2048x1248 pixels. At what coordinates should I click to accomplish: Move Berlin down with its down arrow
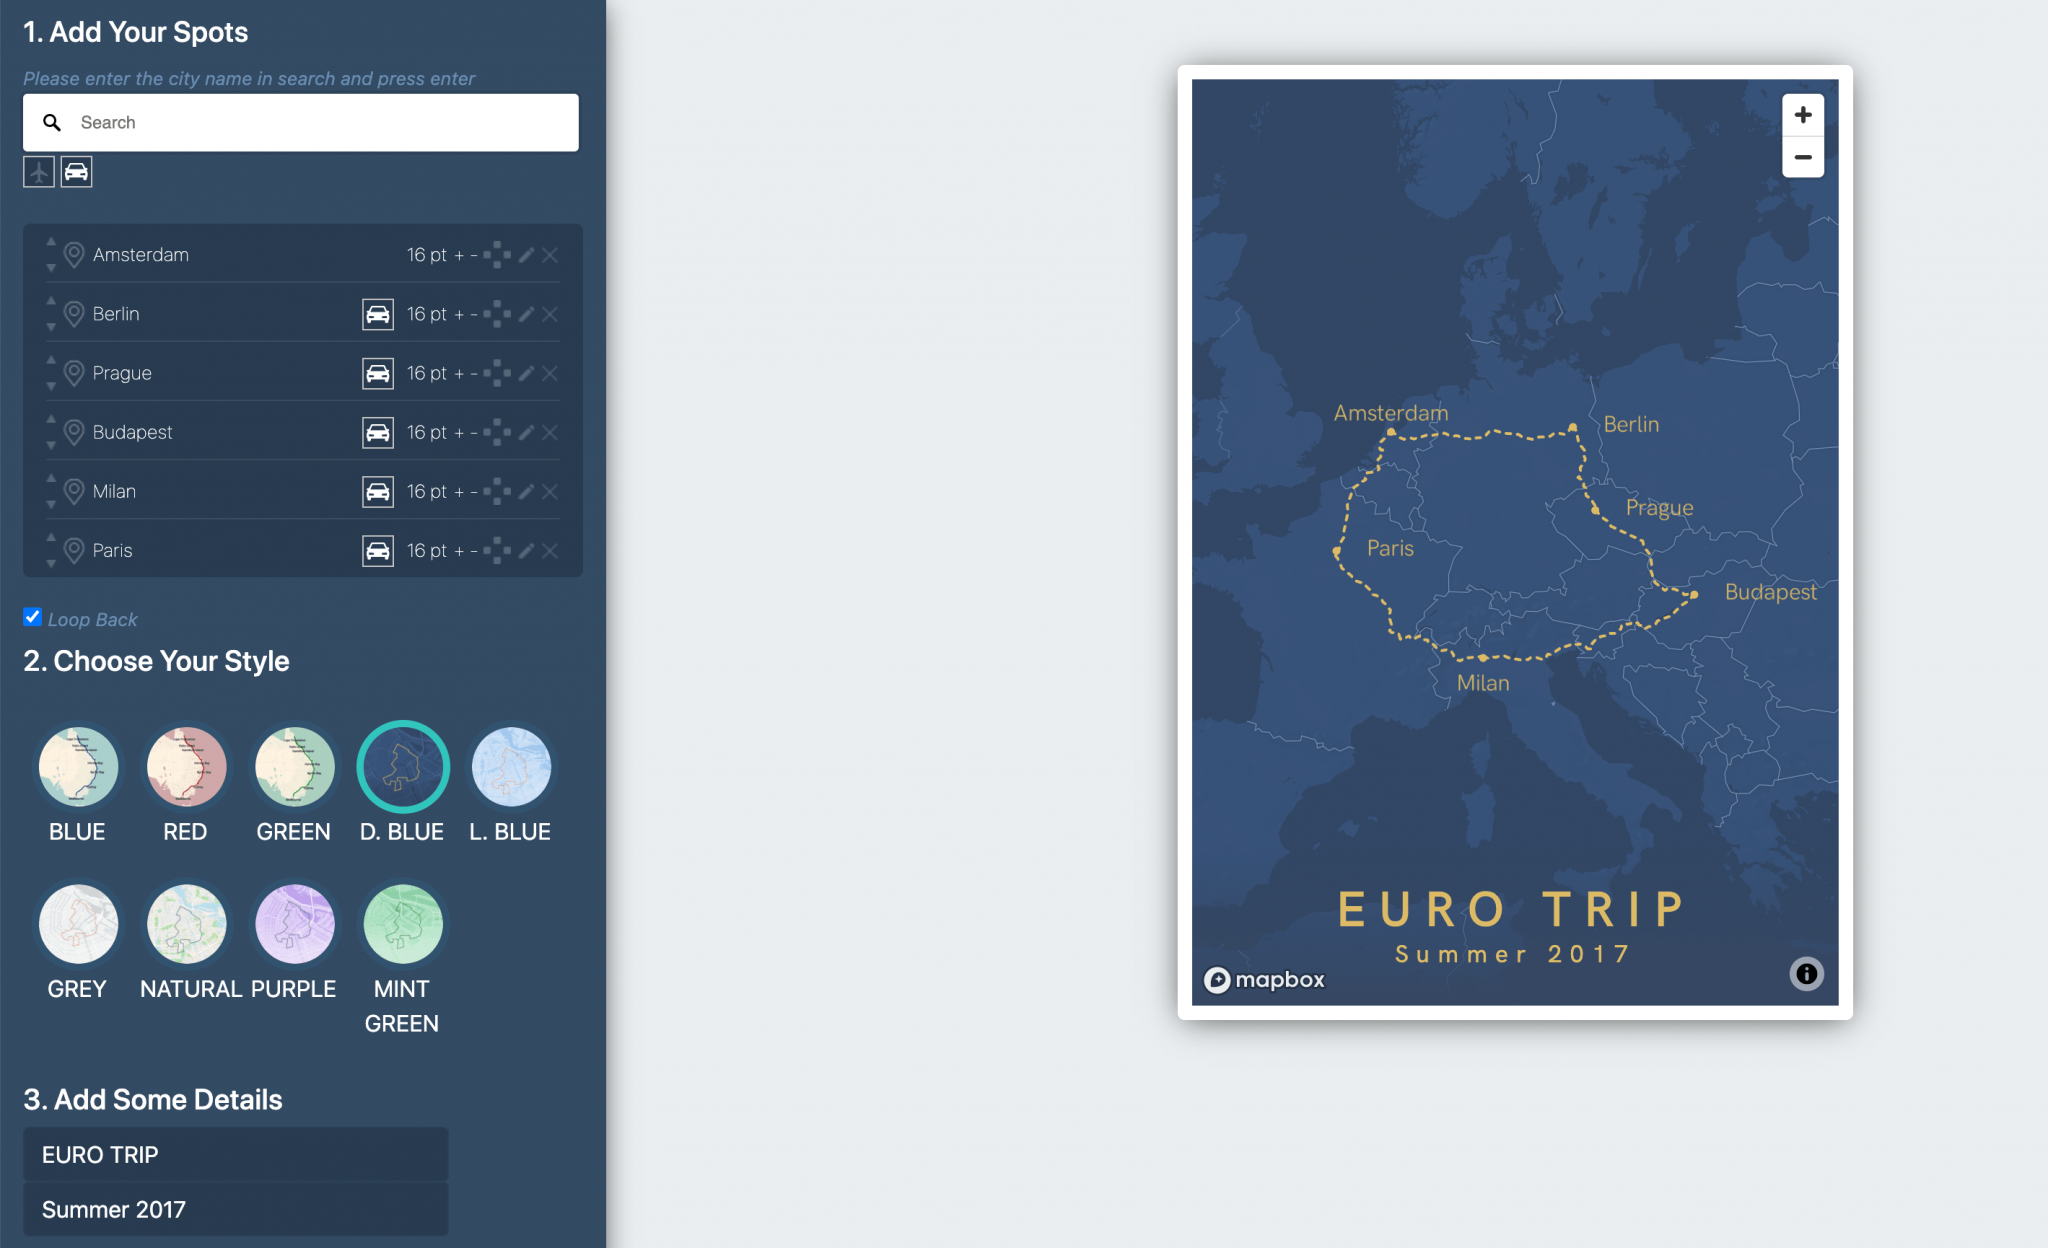[x=51, y=327]
